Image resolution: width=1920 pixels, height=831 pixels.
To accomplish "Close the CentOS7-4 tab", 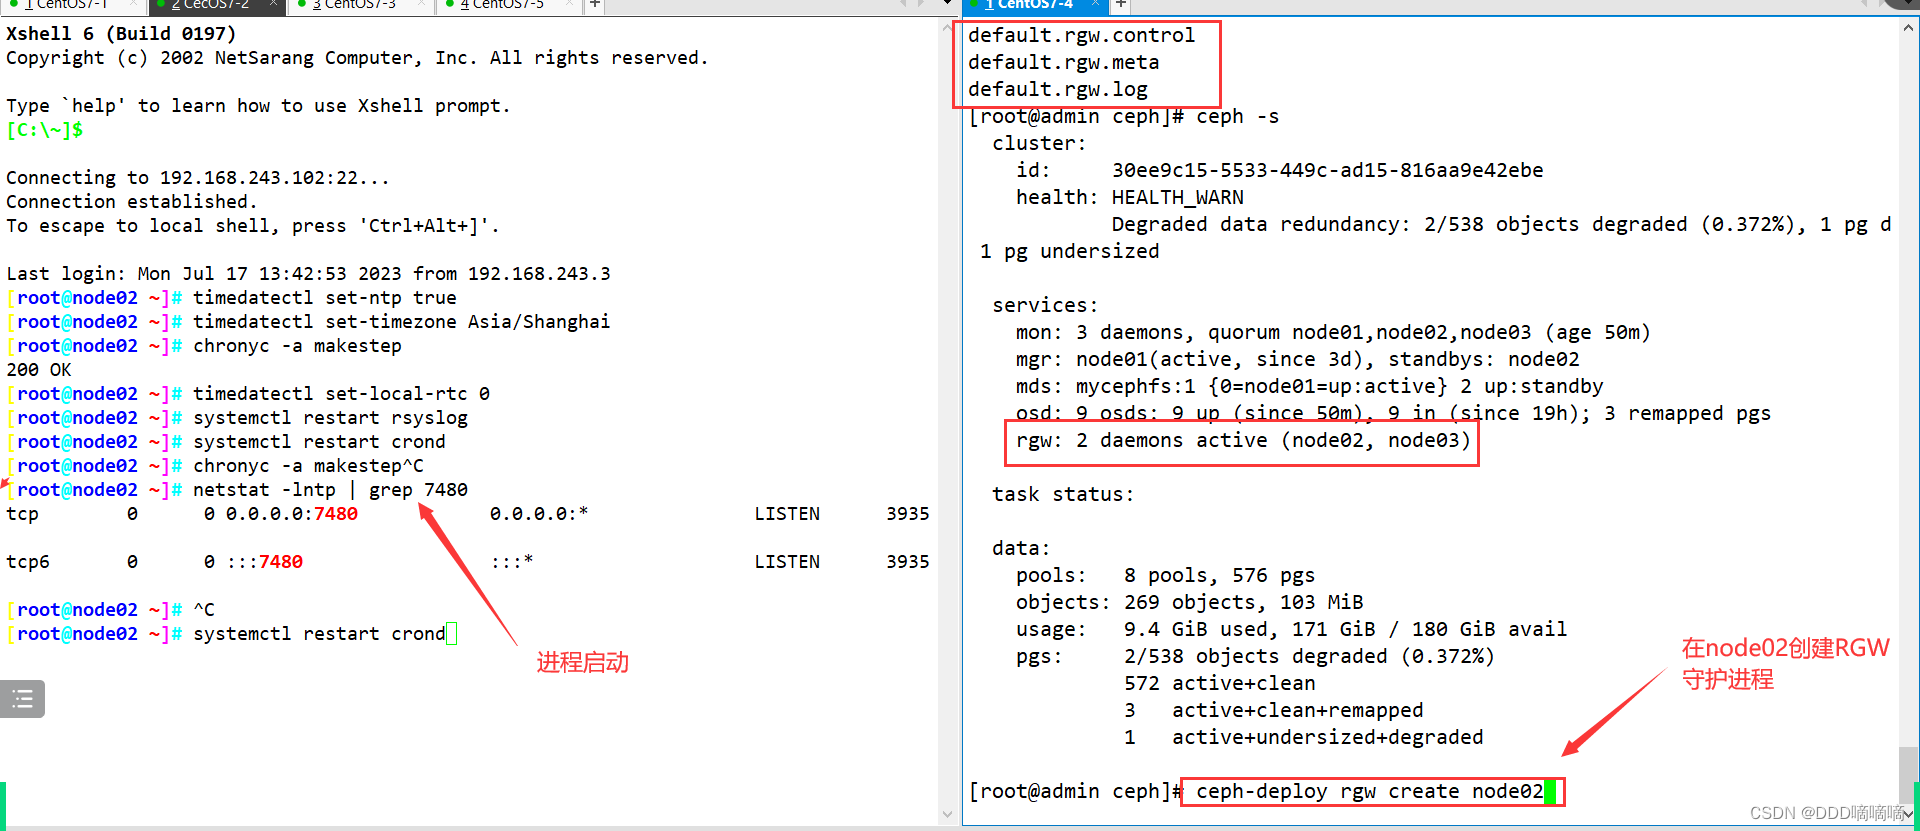I will [x=1095, y=5].
